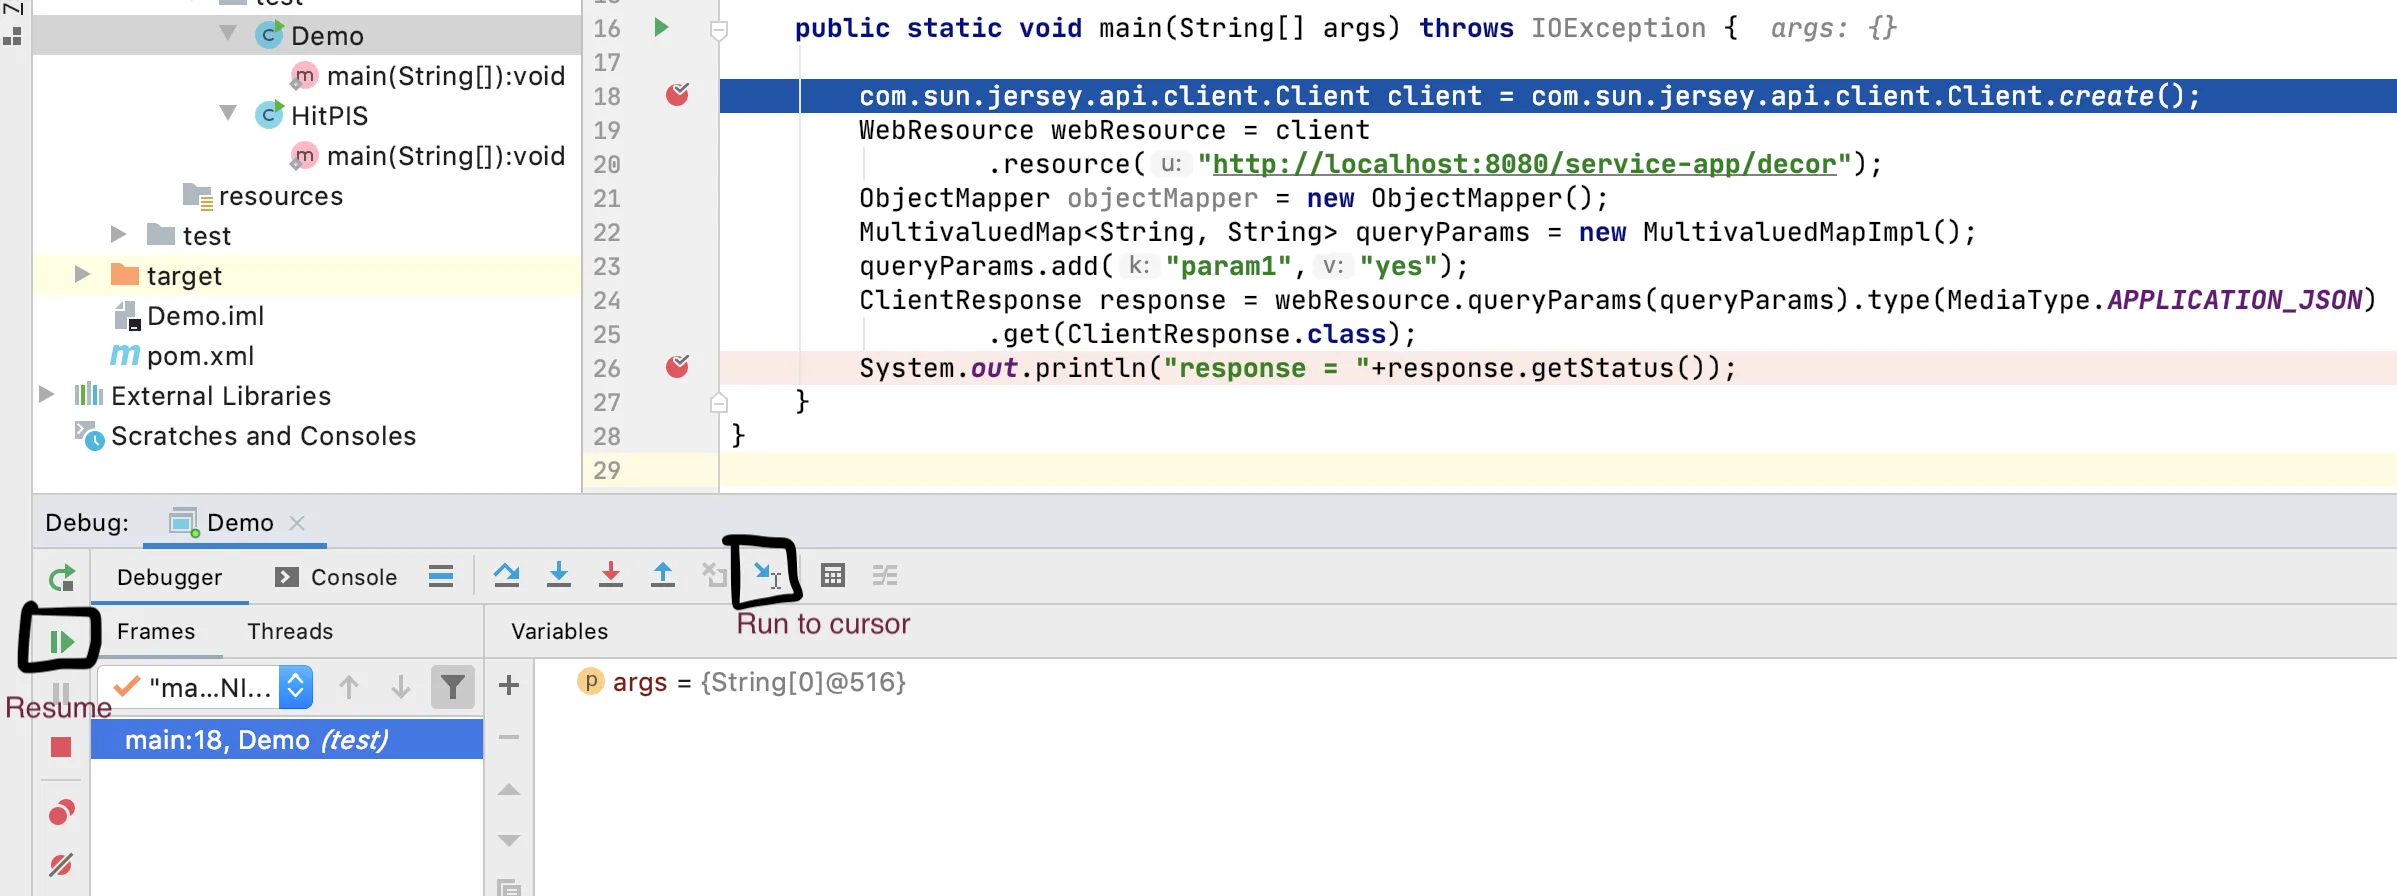Fold the main method at line 16
This screenshot has height=896, width=2397.
coord(718,30)
